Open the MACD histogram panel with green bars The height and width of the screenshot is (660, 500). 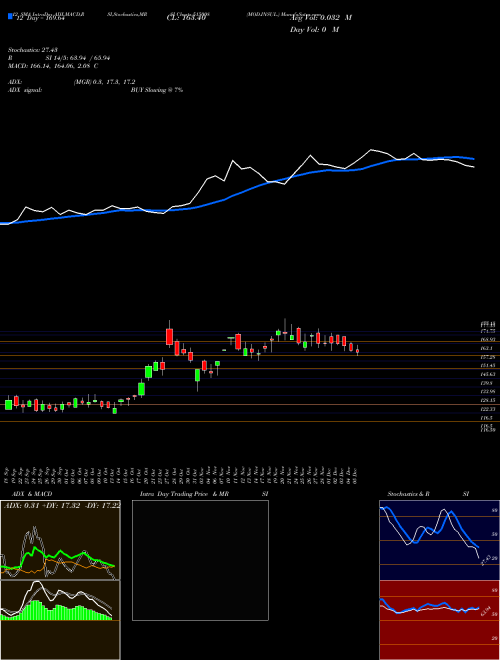pos(60,620)
